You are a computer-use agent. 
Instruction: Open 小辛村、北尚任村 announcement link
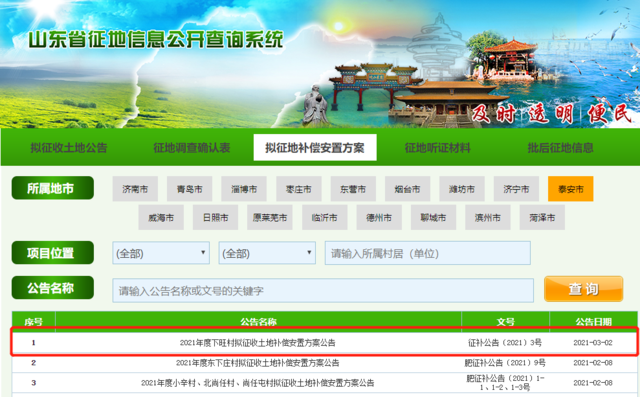pos(258,383)
